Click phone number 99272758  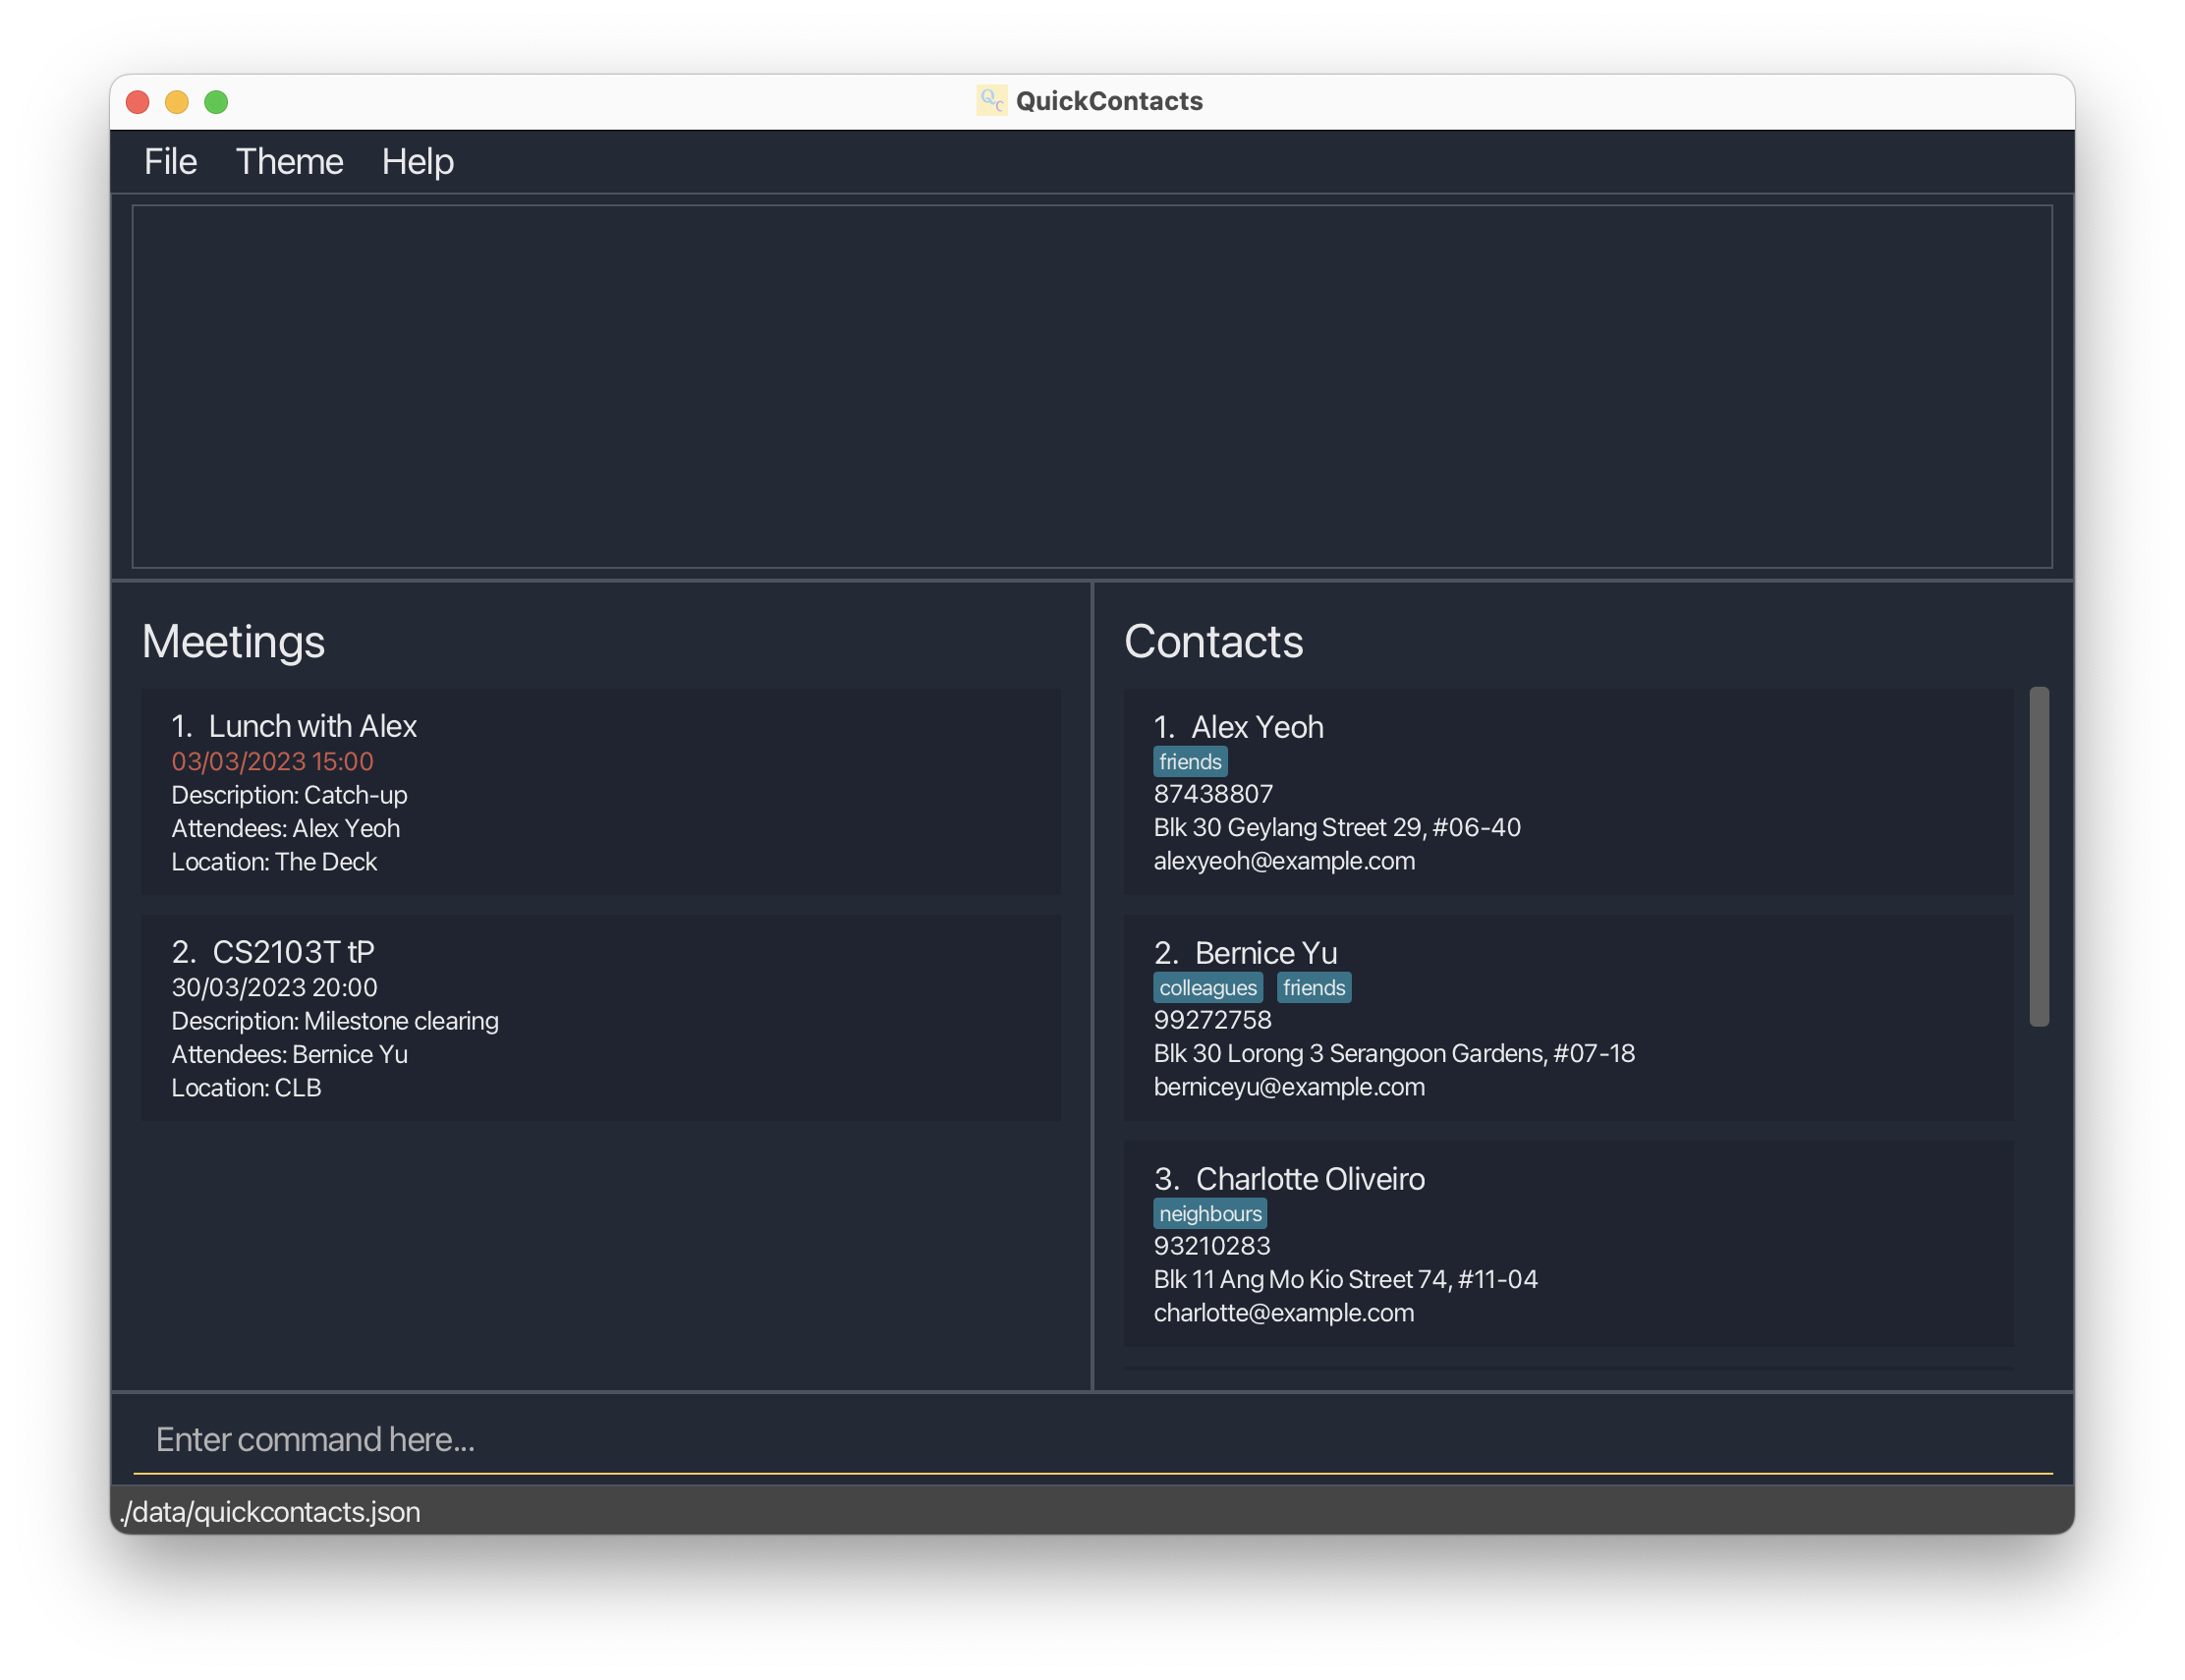coord(1213,1020)
